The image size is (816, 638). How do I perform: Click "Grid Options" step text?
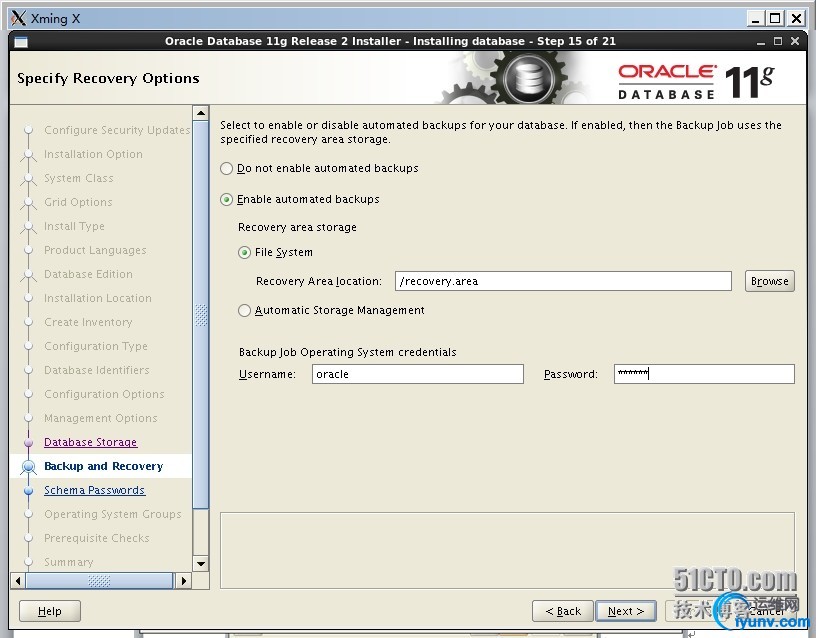78,202
